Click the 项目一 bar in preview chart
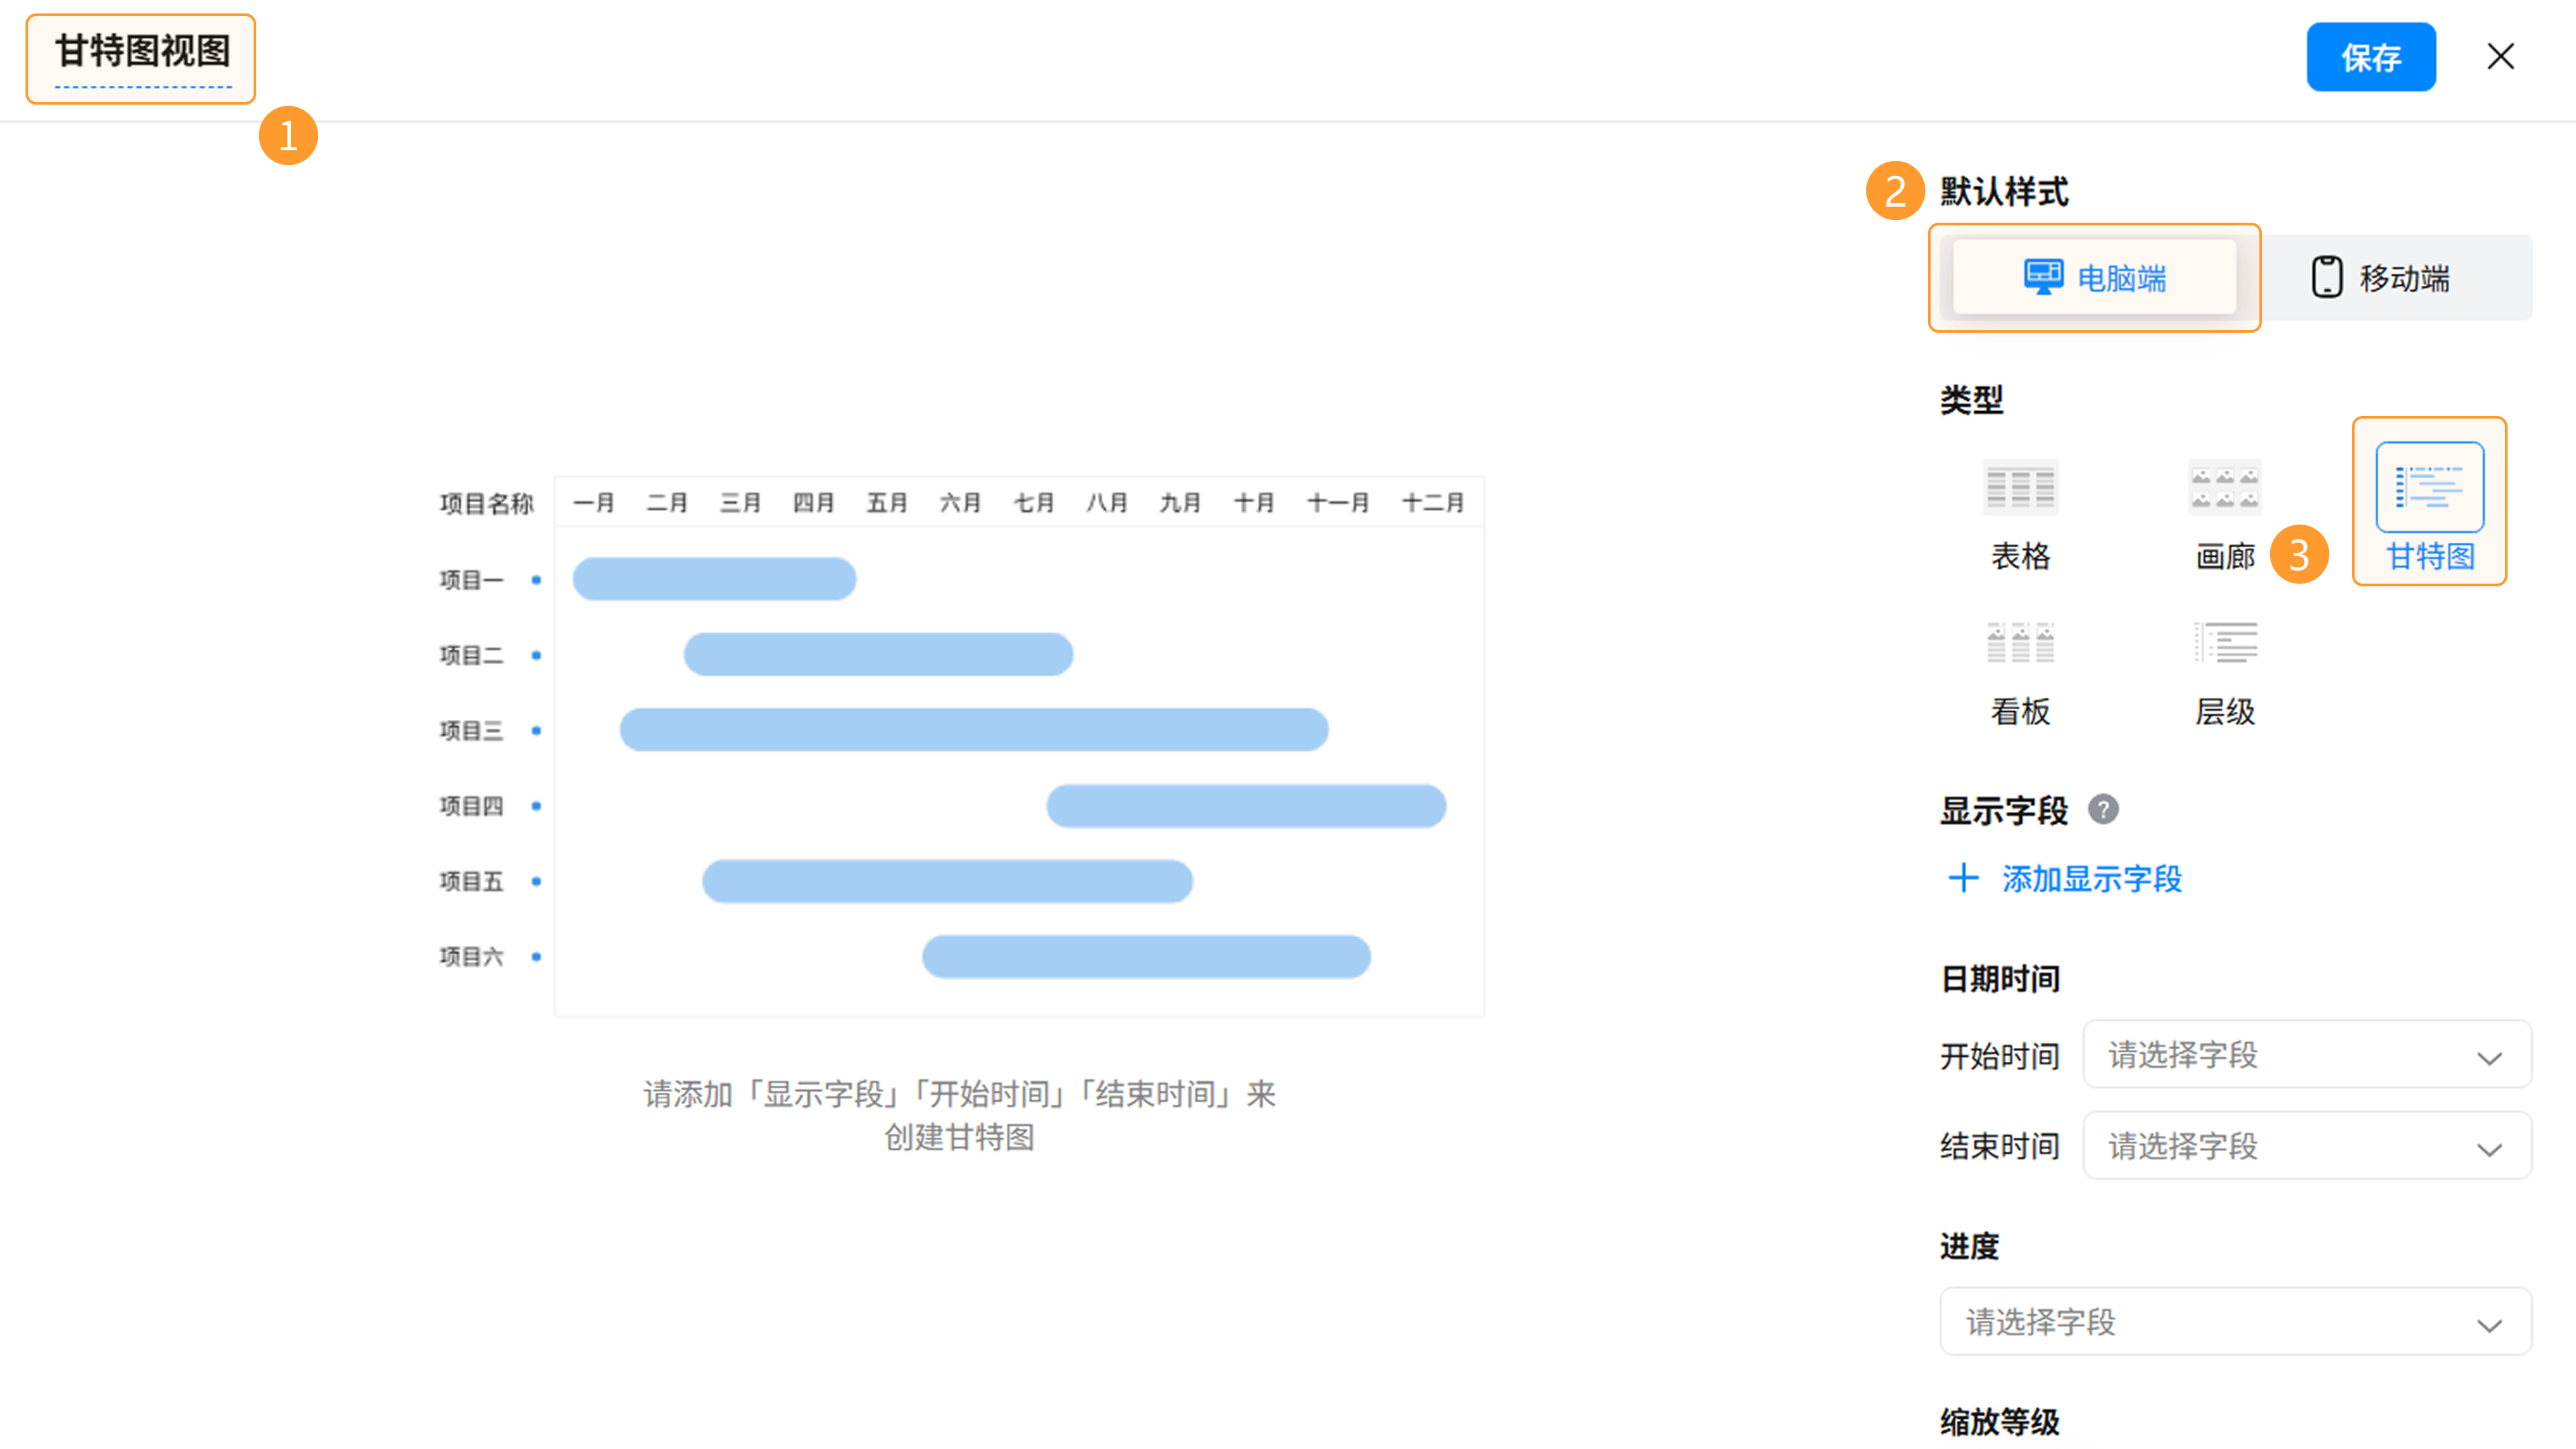The width and height of the screenshot is (2576, 1449). click(714, 579)
